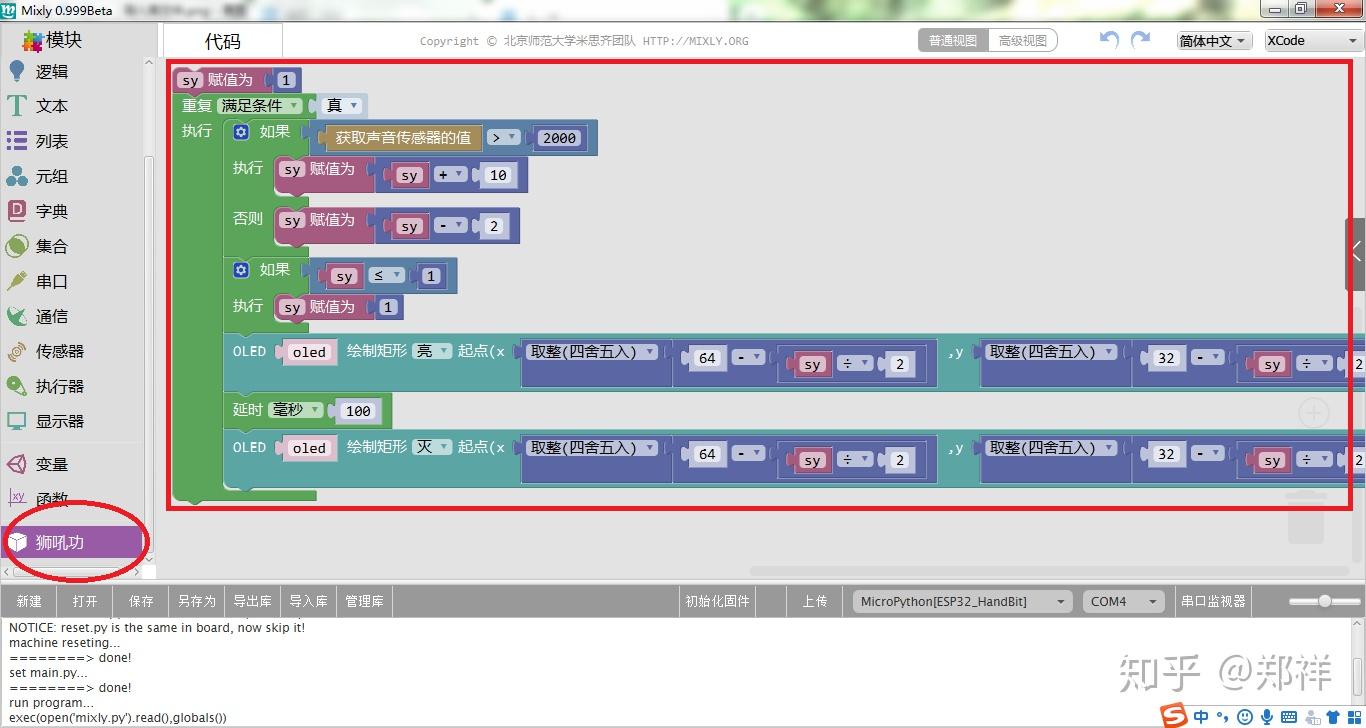This screenshot has width=1366, height=728.
Task: Click the first block's sy variable name
Action: 190,80
